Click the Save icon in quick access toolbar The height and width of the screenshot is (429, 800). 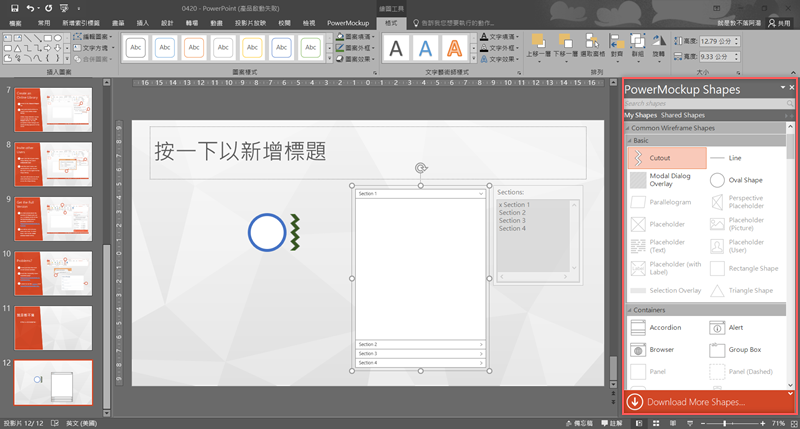click(x=16, y=6)
